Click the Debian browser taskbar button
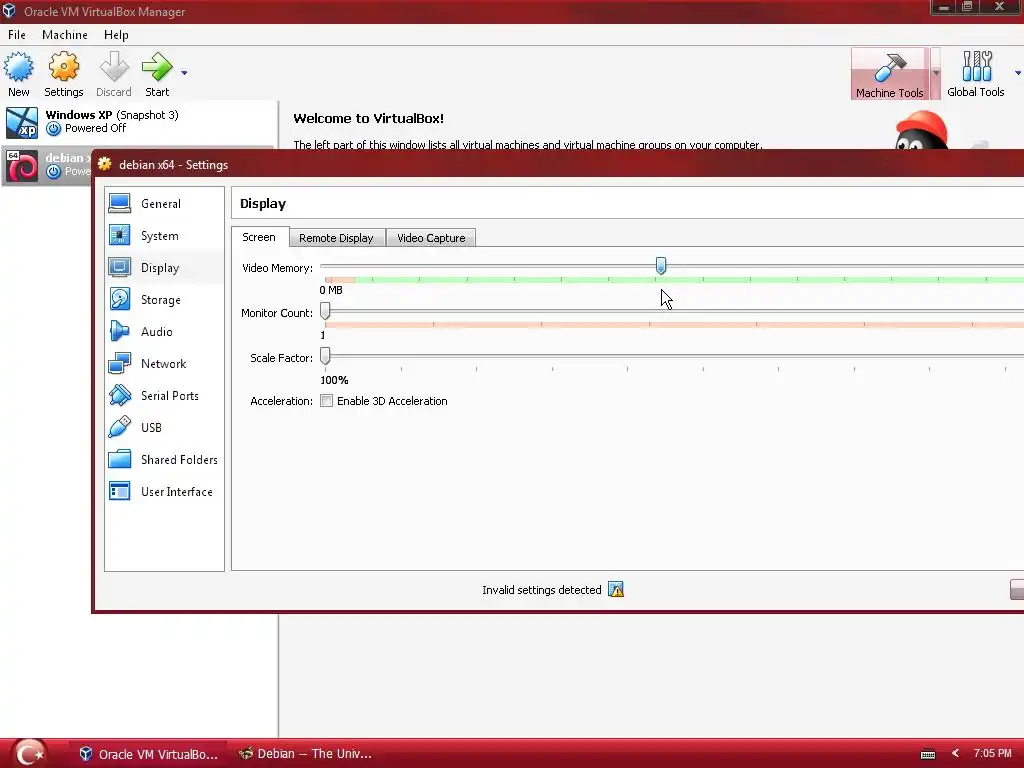This screenshot has width=1024, height=768. pos(306,754)
